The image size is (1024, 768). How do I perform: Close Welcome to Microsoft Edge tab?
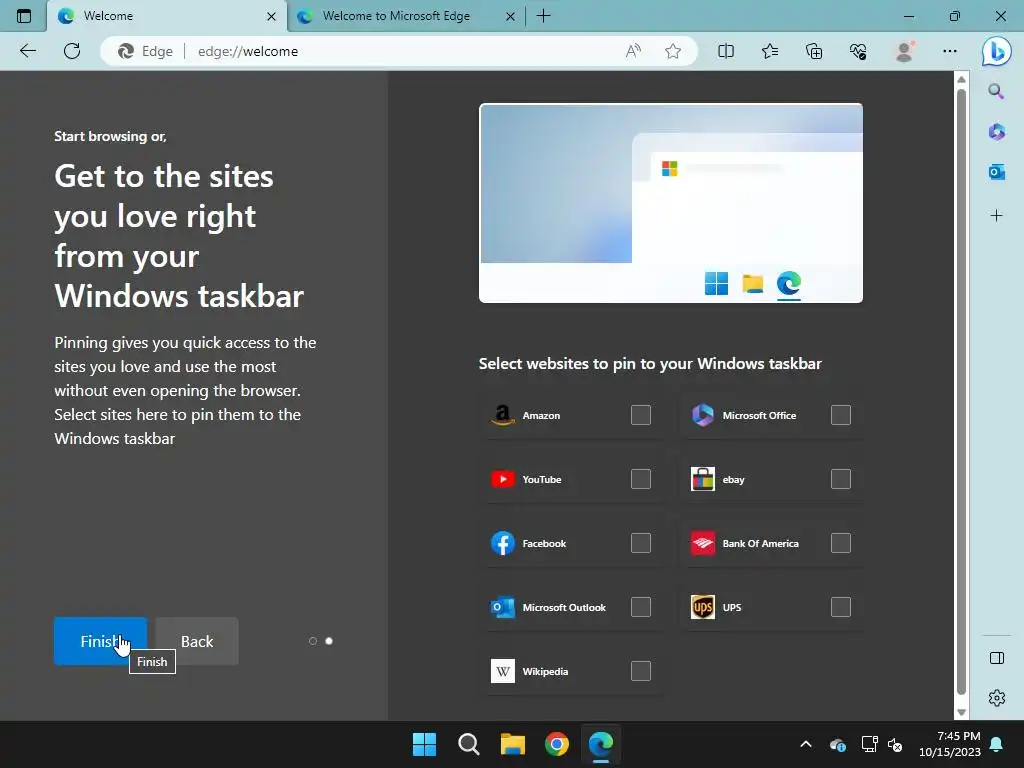511,16
